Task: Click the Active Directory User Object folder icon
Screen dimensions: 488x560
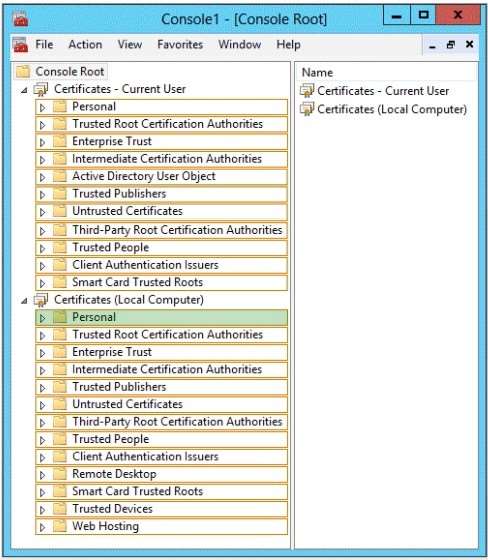Action: pyautogui.click(x=60, y=176)
